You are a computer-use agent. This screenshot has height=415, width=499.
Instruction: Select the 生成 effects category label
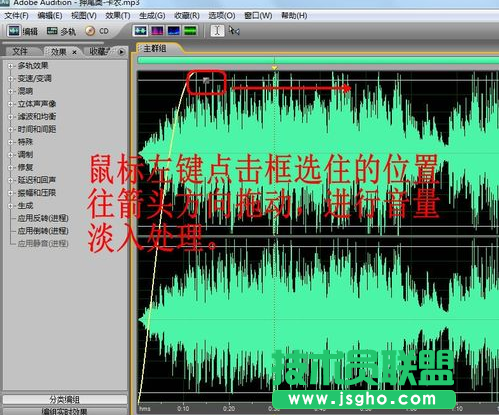pos(25,205)
